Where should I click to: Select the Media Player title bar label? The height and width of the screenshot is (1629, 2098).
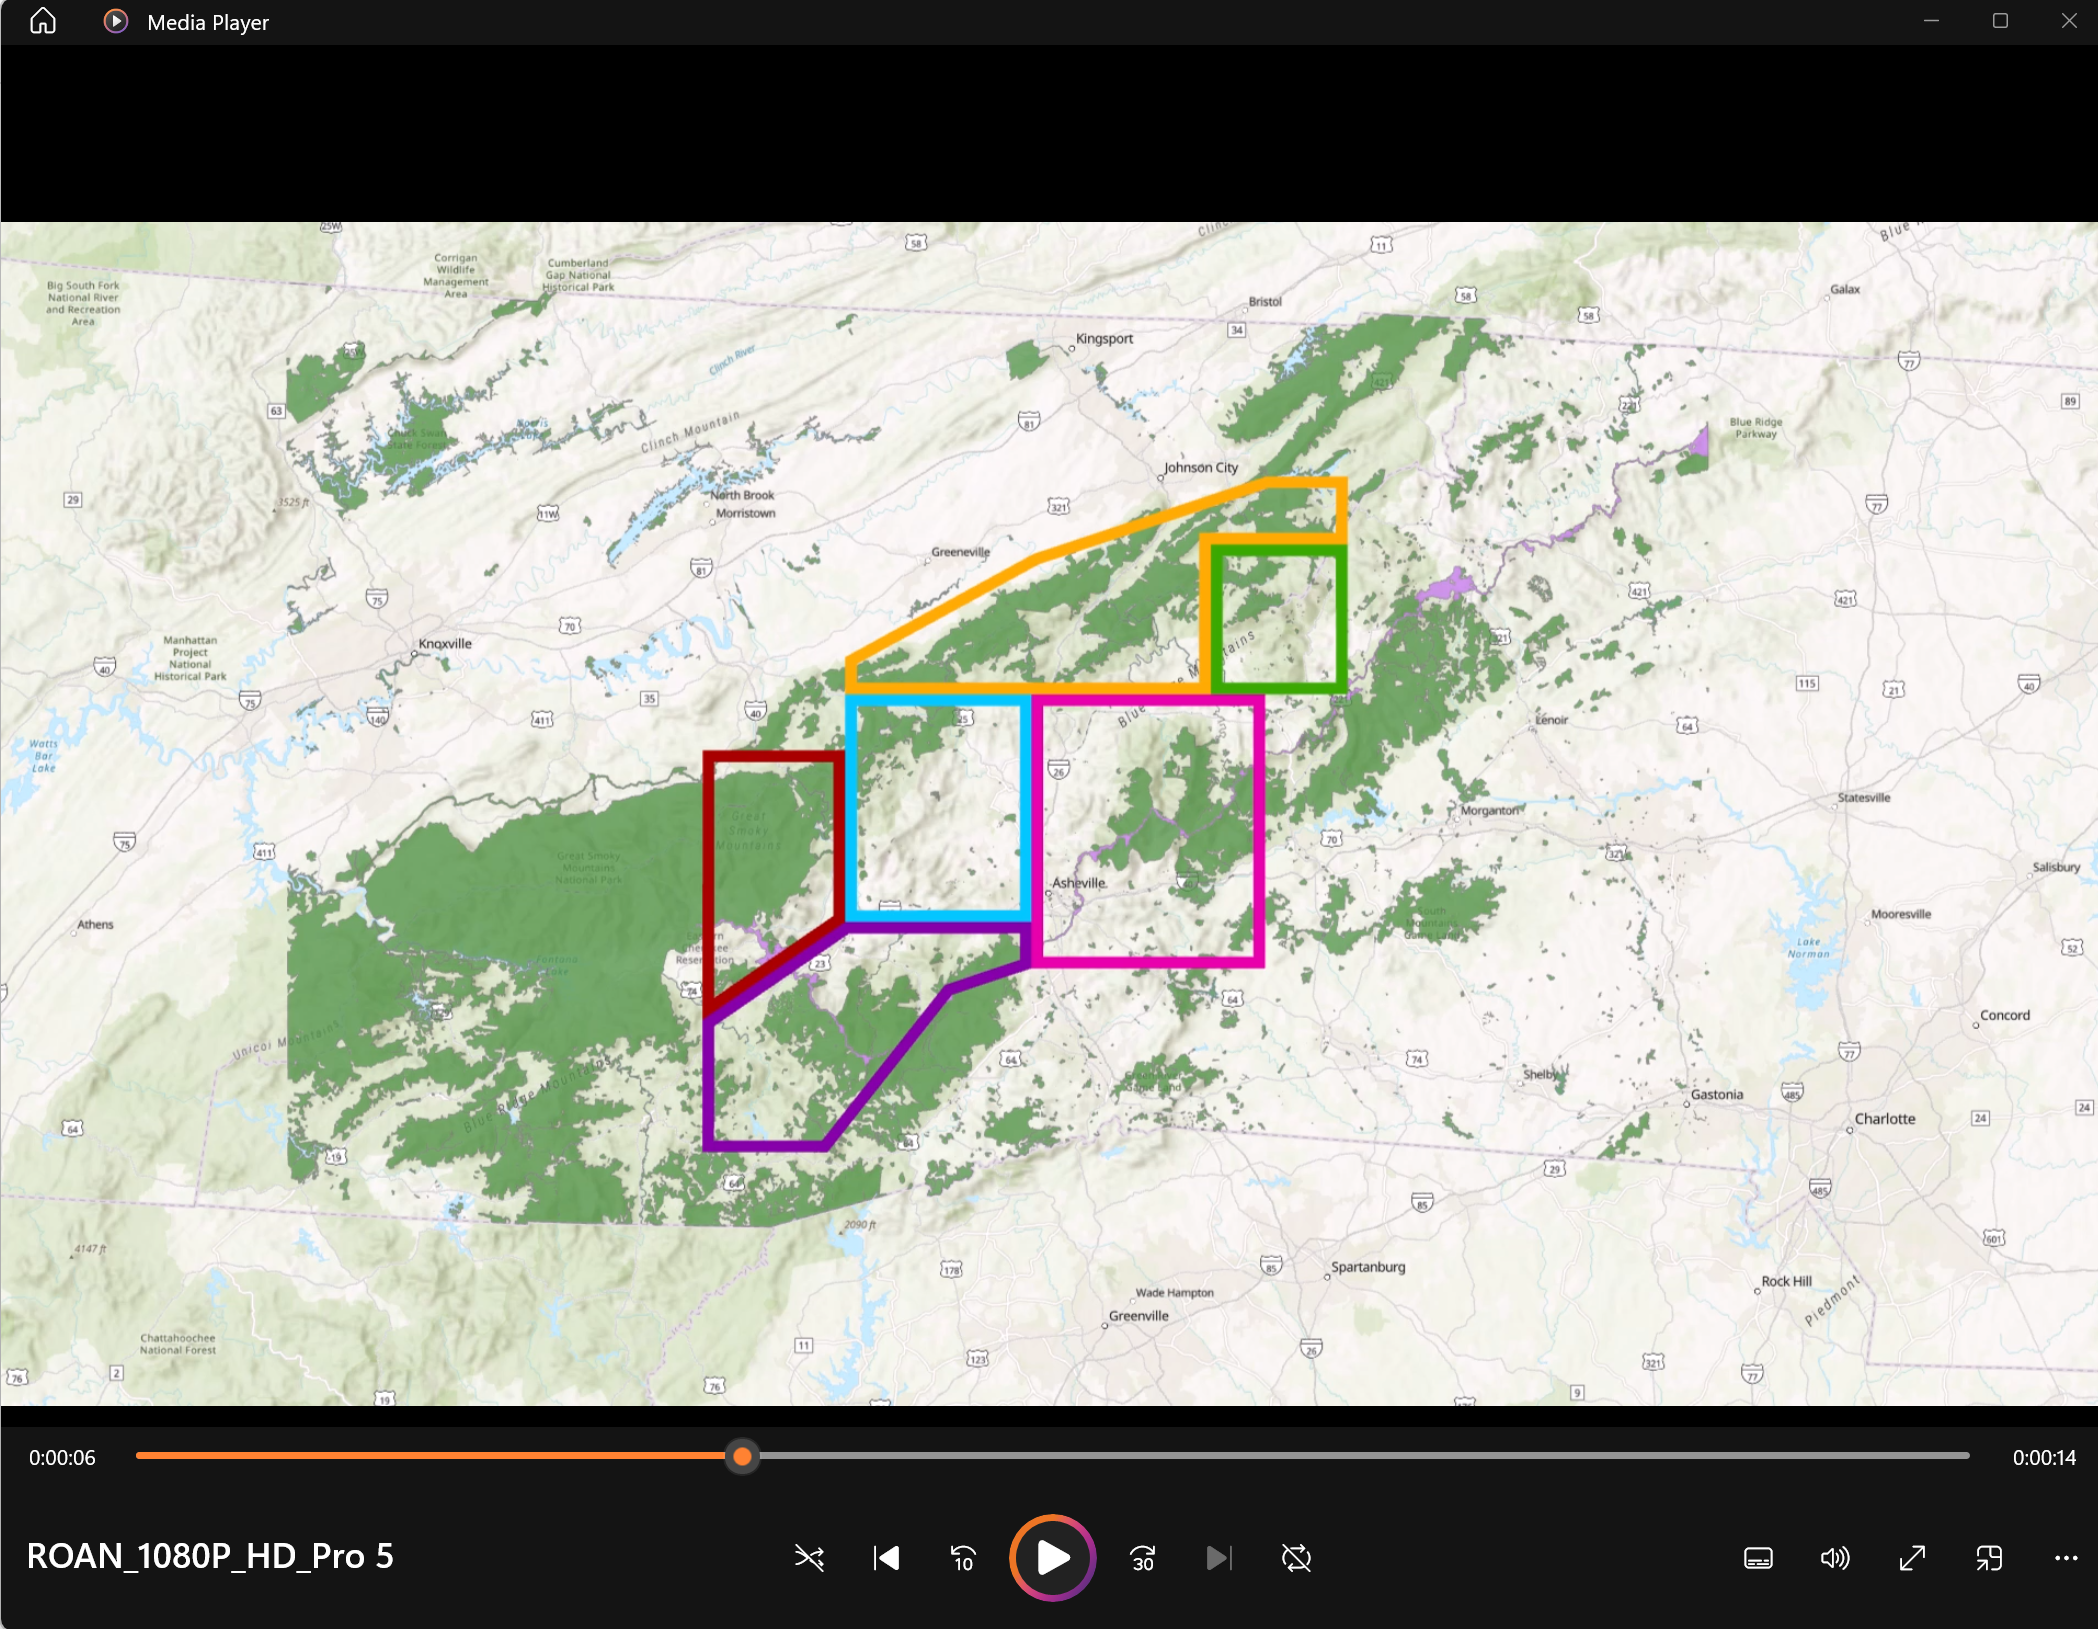pos(206,21)
